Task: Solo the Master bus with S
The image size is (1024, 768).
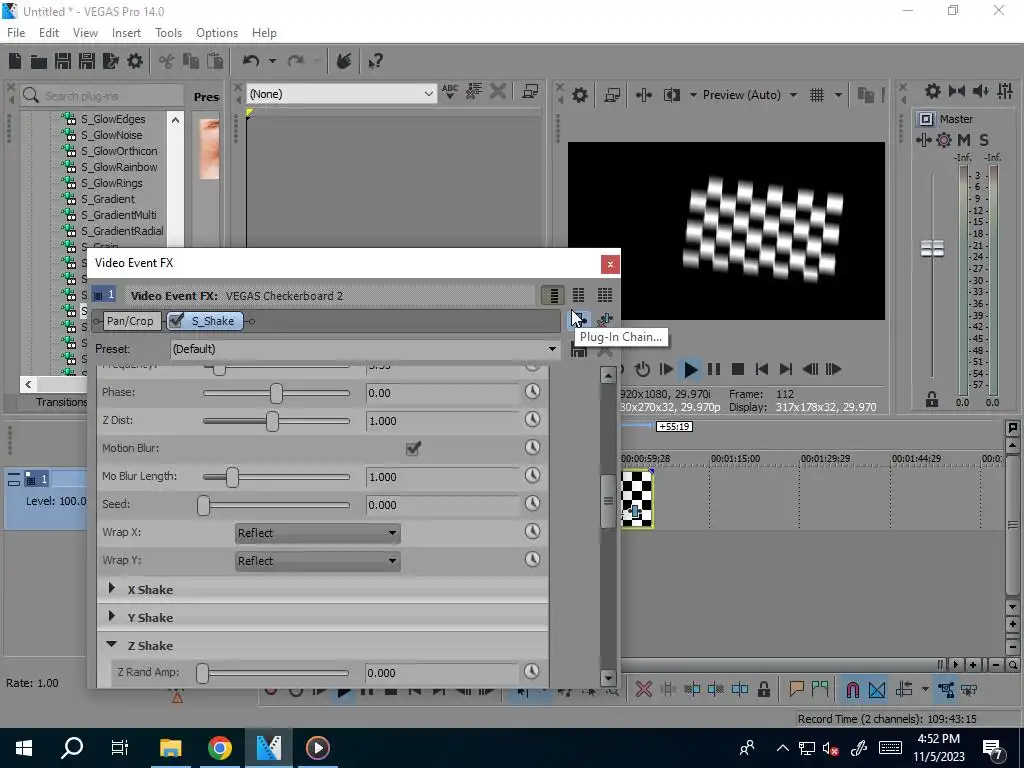Action: point(984,140)
